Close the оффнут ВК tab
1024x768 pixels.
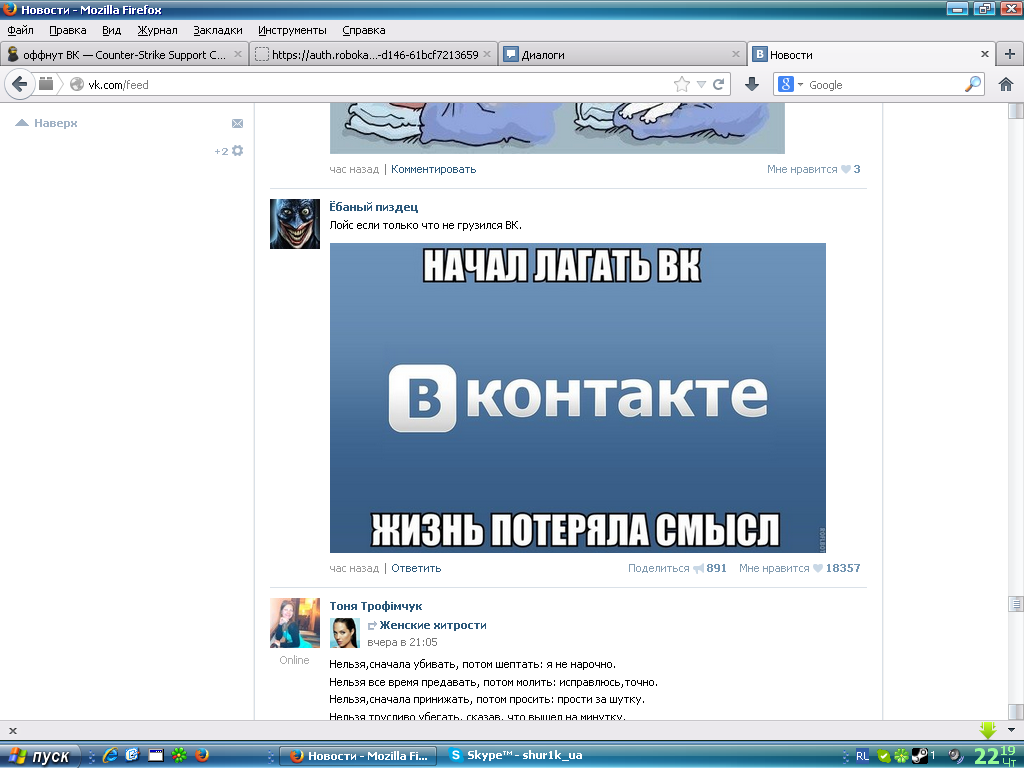coord(238,54)
